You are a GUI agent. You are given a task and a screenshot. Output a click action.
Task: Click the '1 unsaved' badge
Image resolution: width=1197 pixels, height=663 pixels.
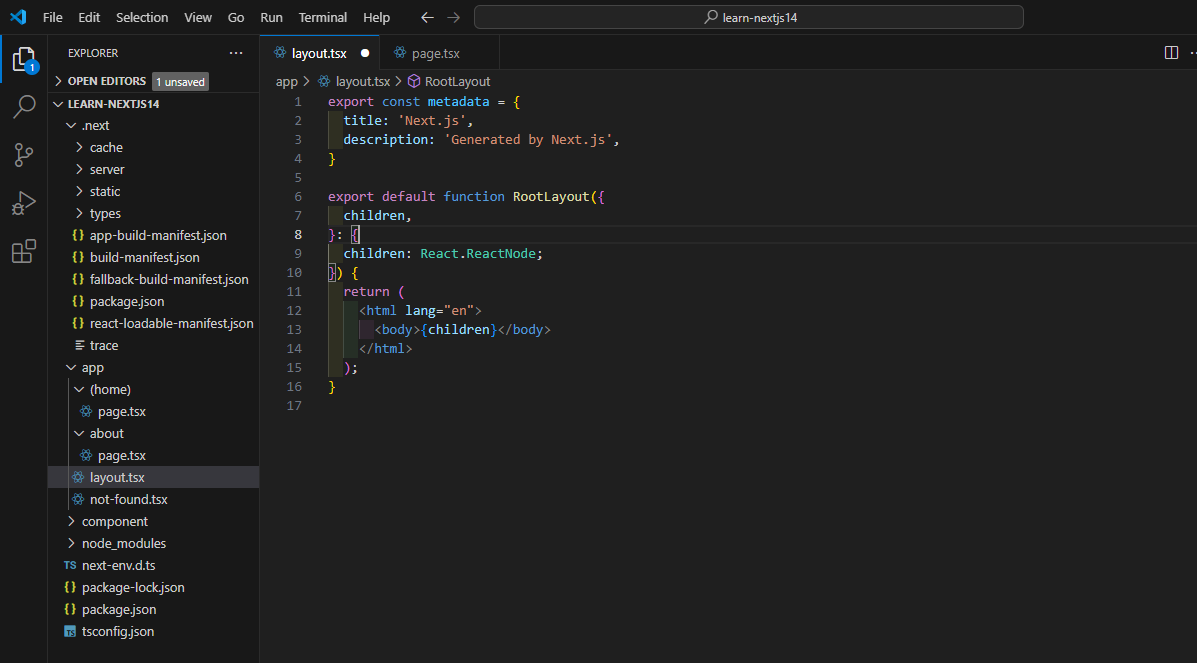point(181,82)
